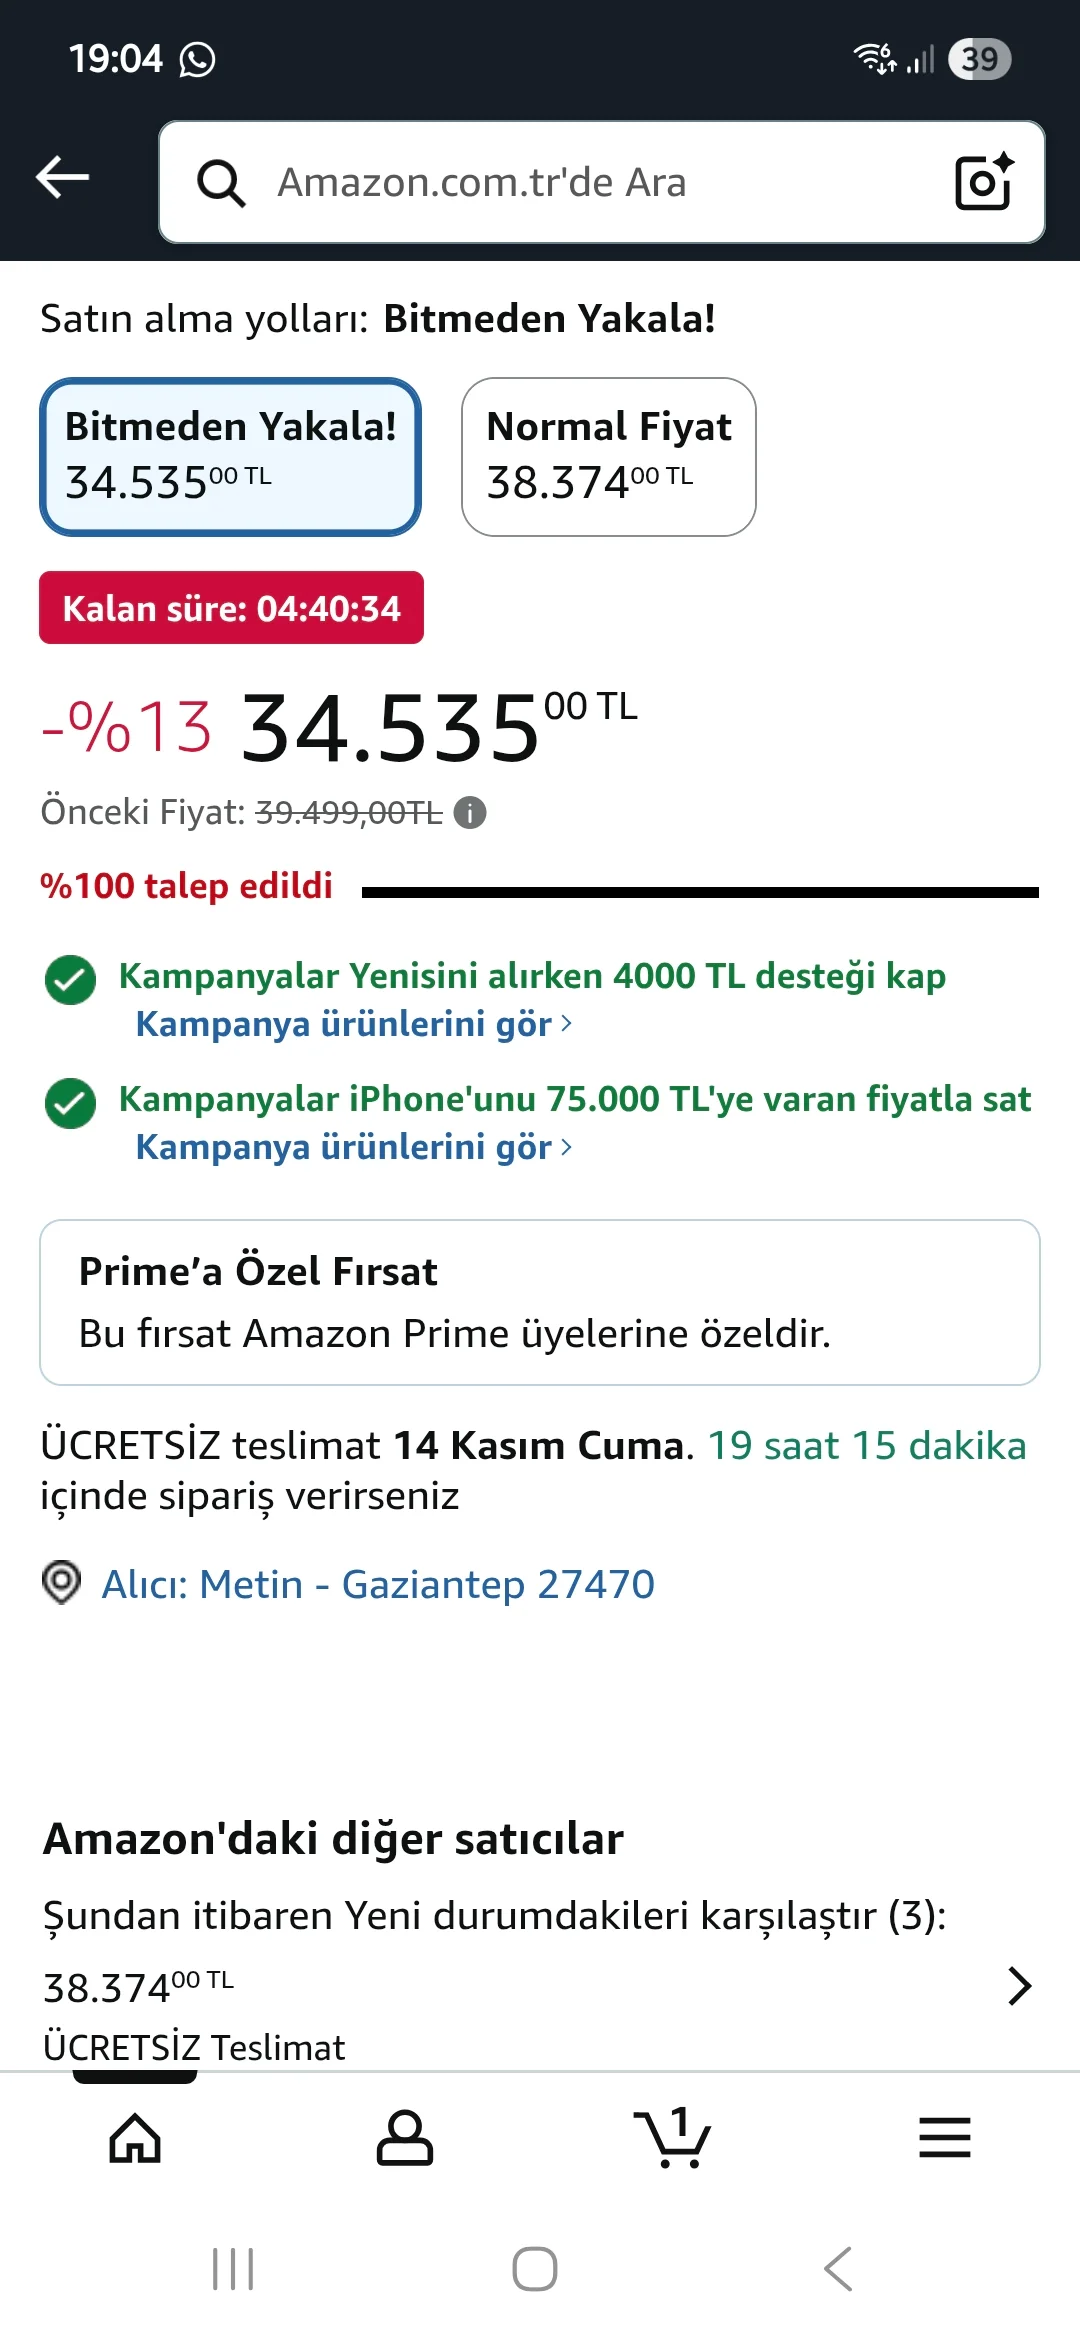Tap the back arrow in header

click(62, 179)
